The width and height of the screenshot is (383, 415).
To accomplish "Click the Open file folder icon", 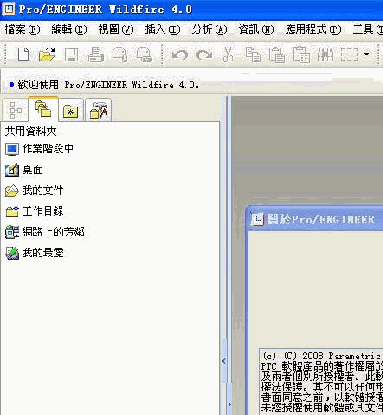I will pyautogui.click(x=47, y=55).
